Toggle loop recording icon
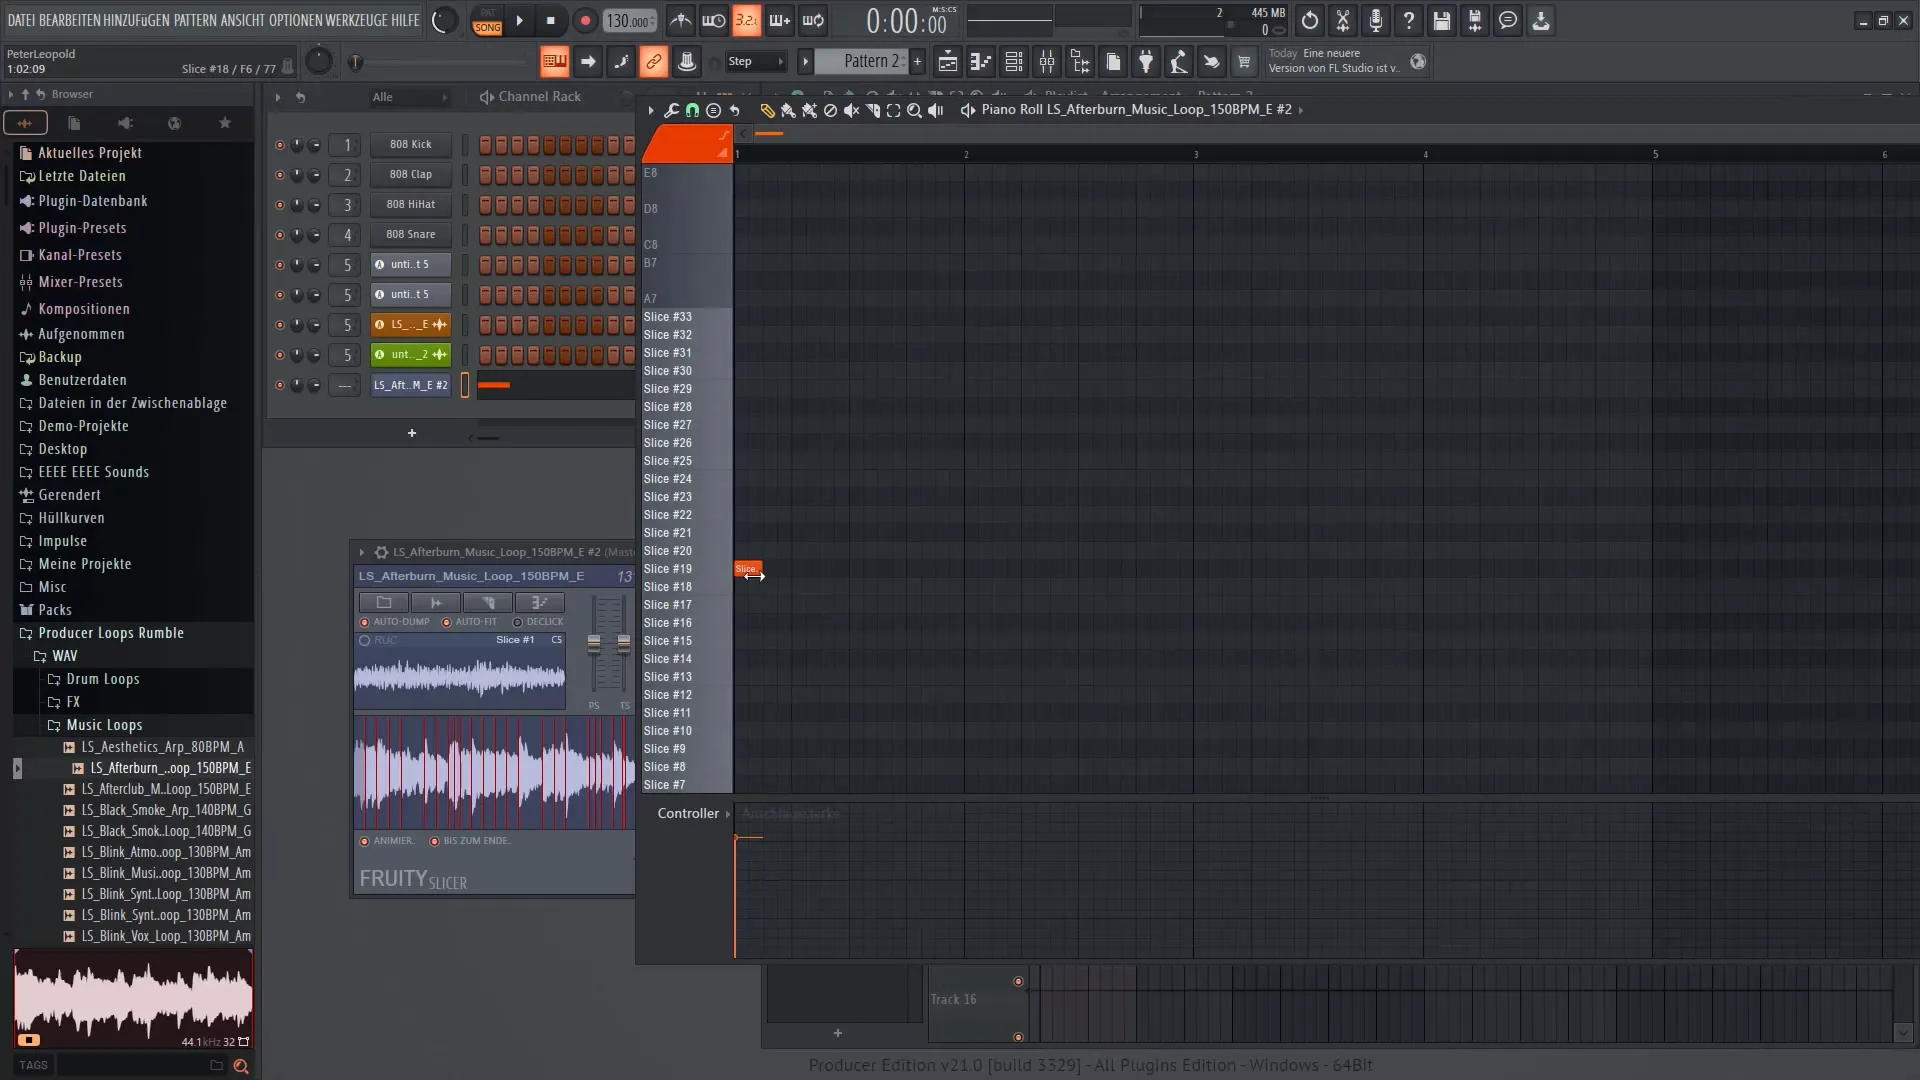 click(813, 20)
